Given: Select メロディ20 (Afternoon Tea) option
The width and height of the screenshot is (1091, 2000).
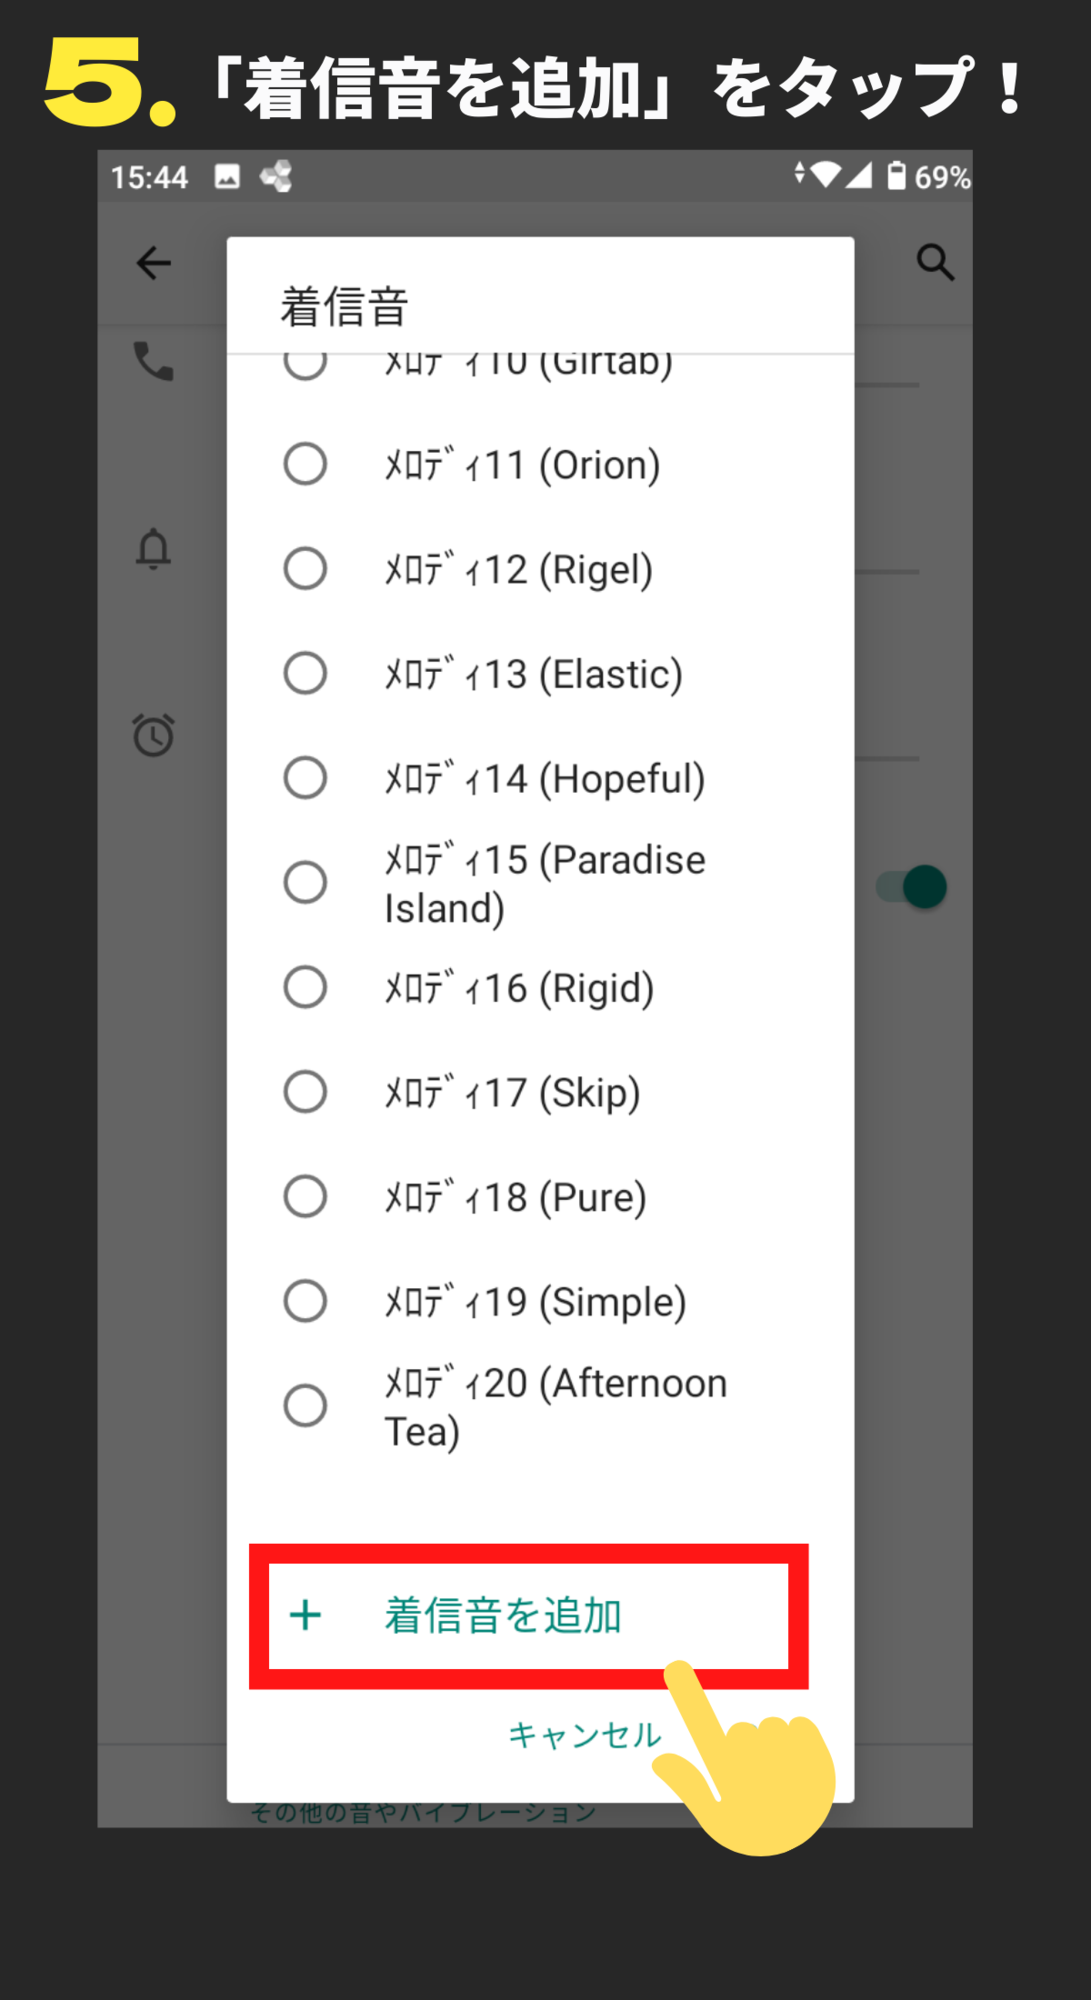Looking at the screenshot, I should [x=540, y=1406].
